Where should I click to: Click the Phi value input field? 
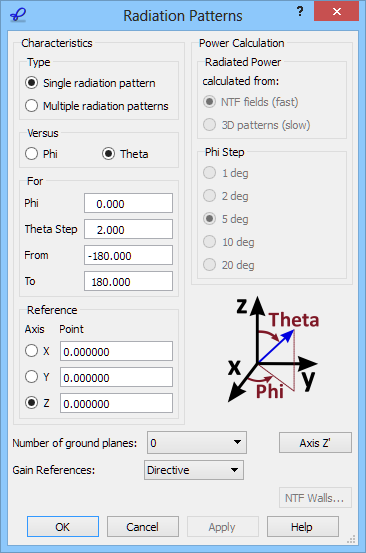[x=128, y=203]
